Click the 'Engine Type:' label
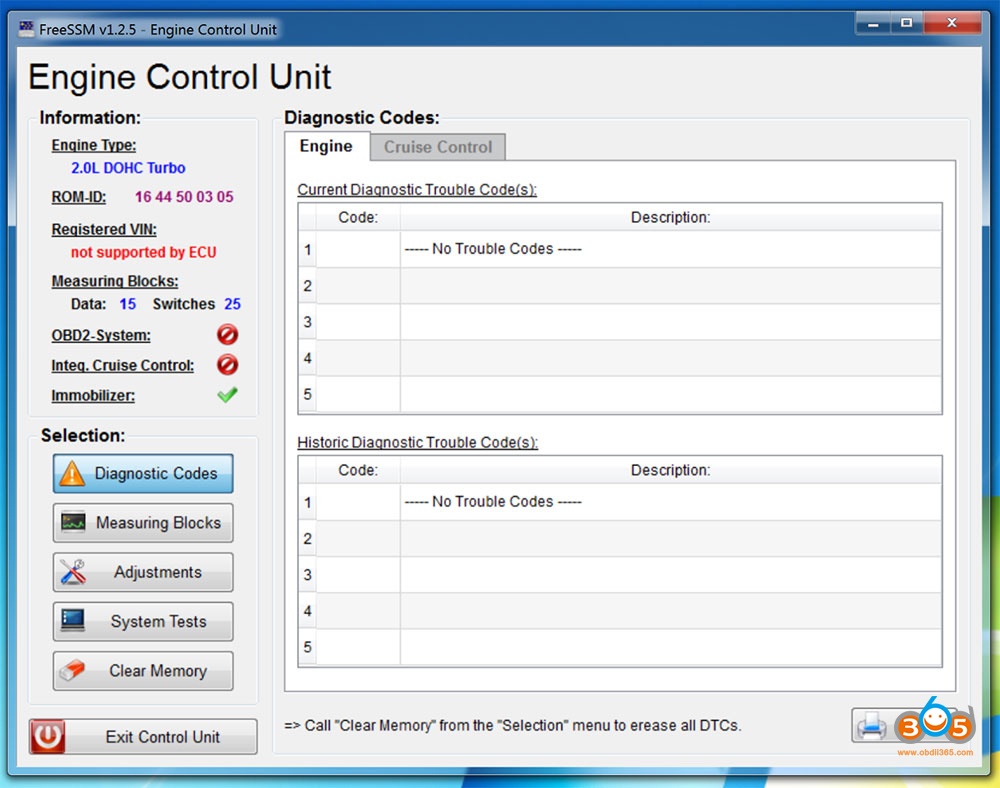The image size is (1000, 788). (94, 145)
